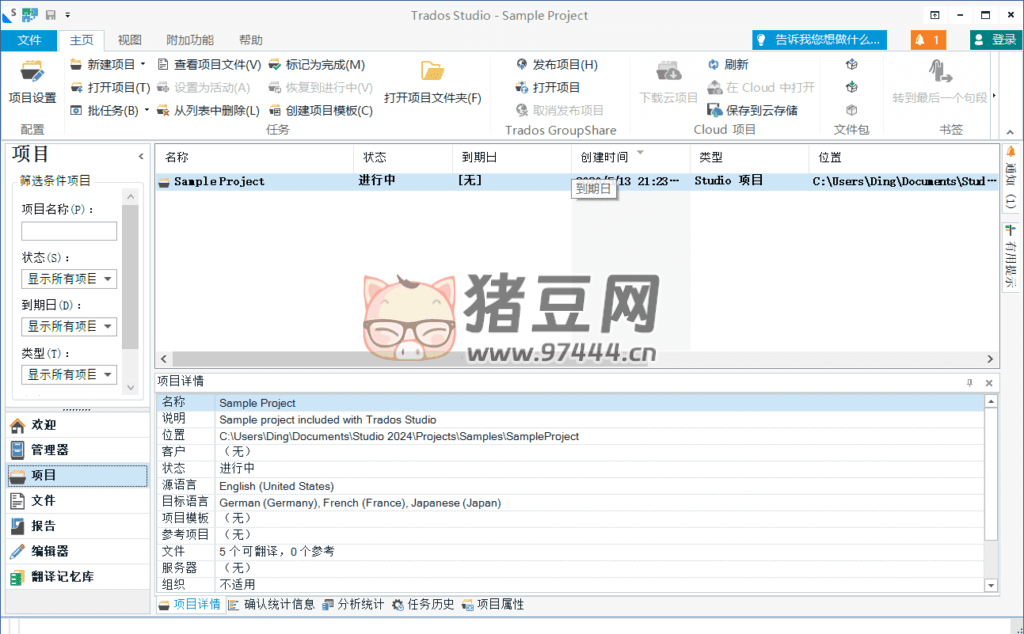This screenshot has height=634, width=1024.
Task: Sort by 状态 column header
Action: point(403,157)
